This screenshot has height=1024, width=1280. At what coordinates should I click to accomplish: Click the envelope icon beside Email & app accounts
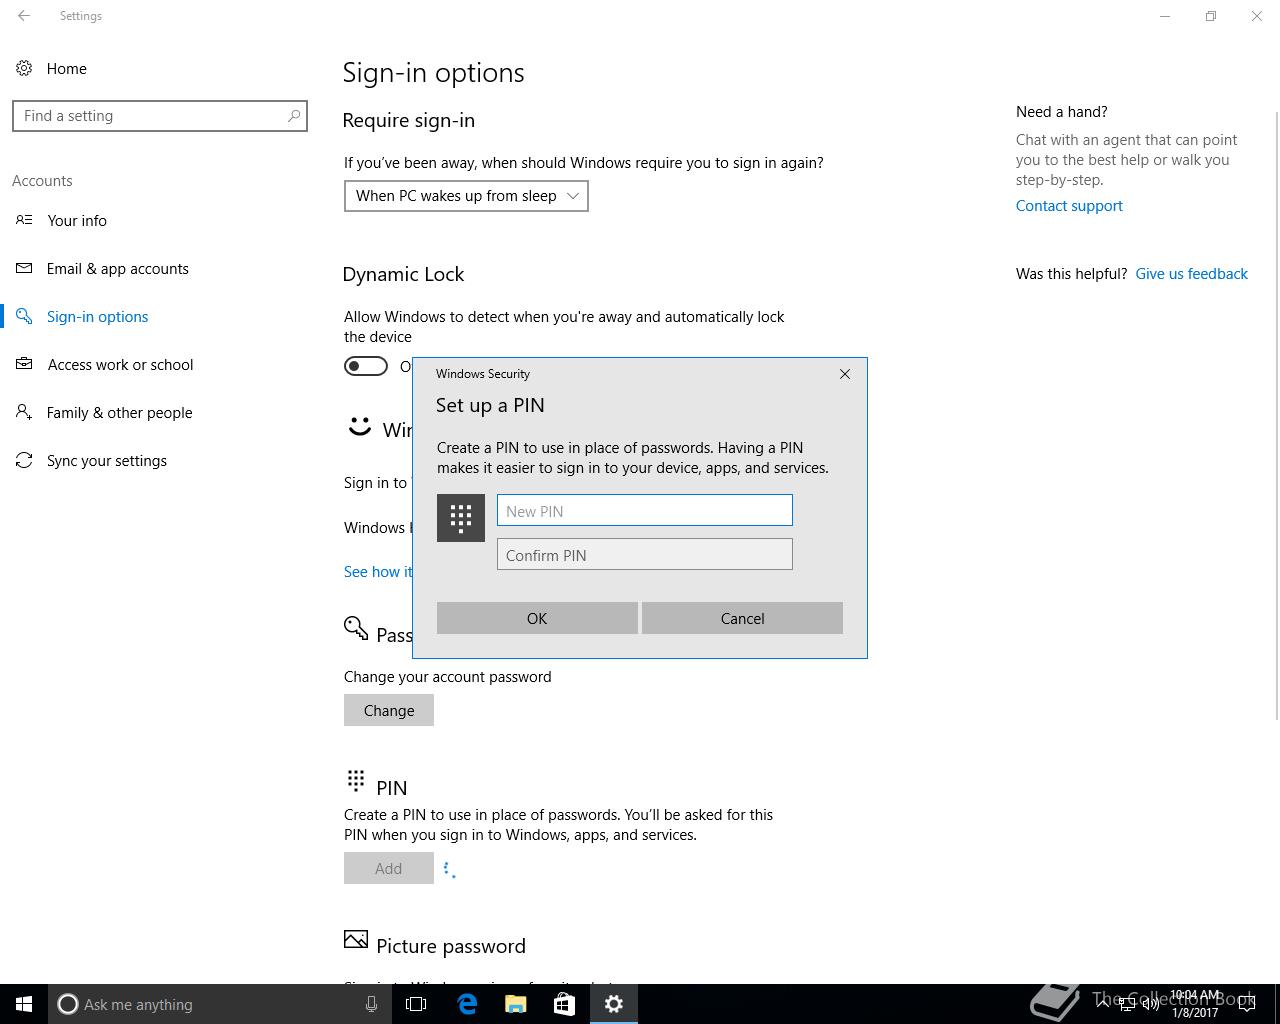[x=24, y=268]
